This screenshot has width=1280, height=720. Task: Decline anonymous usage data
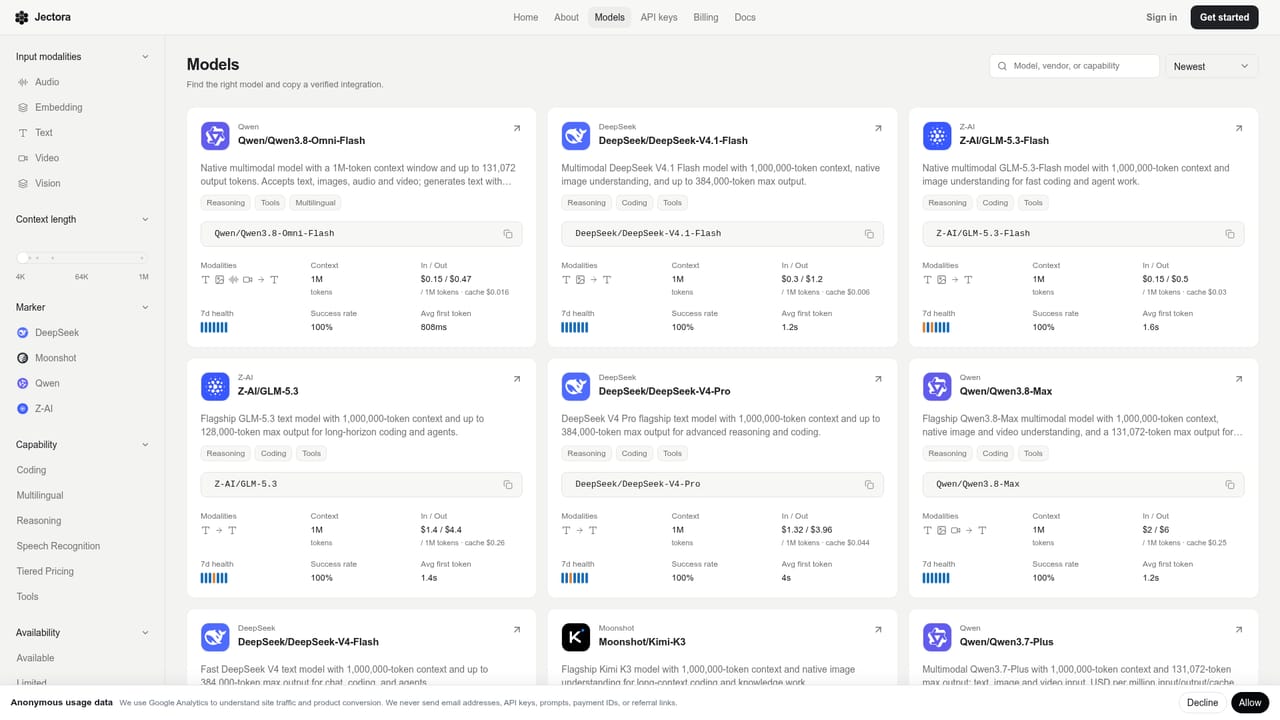coord(1202,703)
